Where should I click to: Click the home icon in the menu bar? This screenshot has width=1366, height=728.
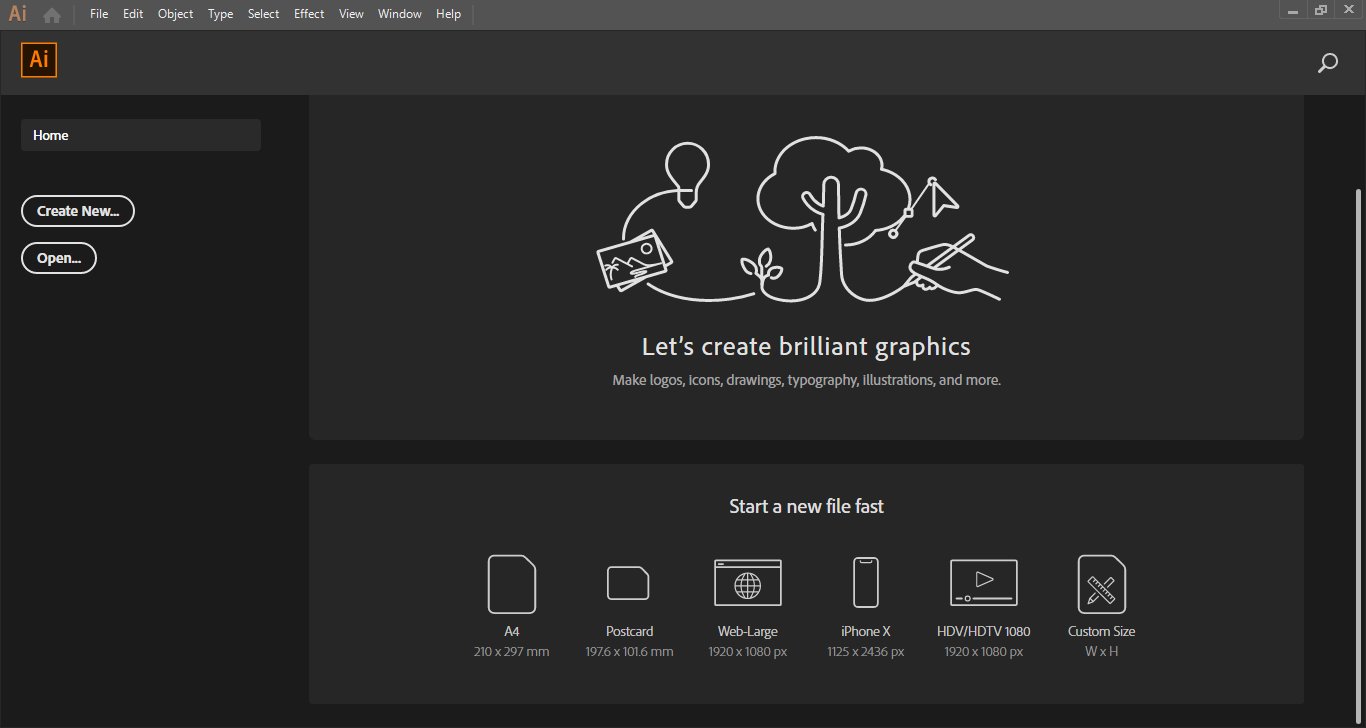tap(52, 15)
